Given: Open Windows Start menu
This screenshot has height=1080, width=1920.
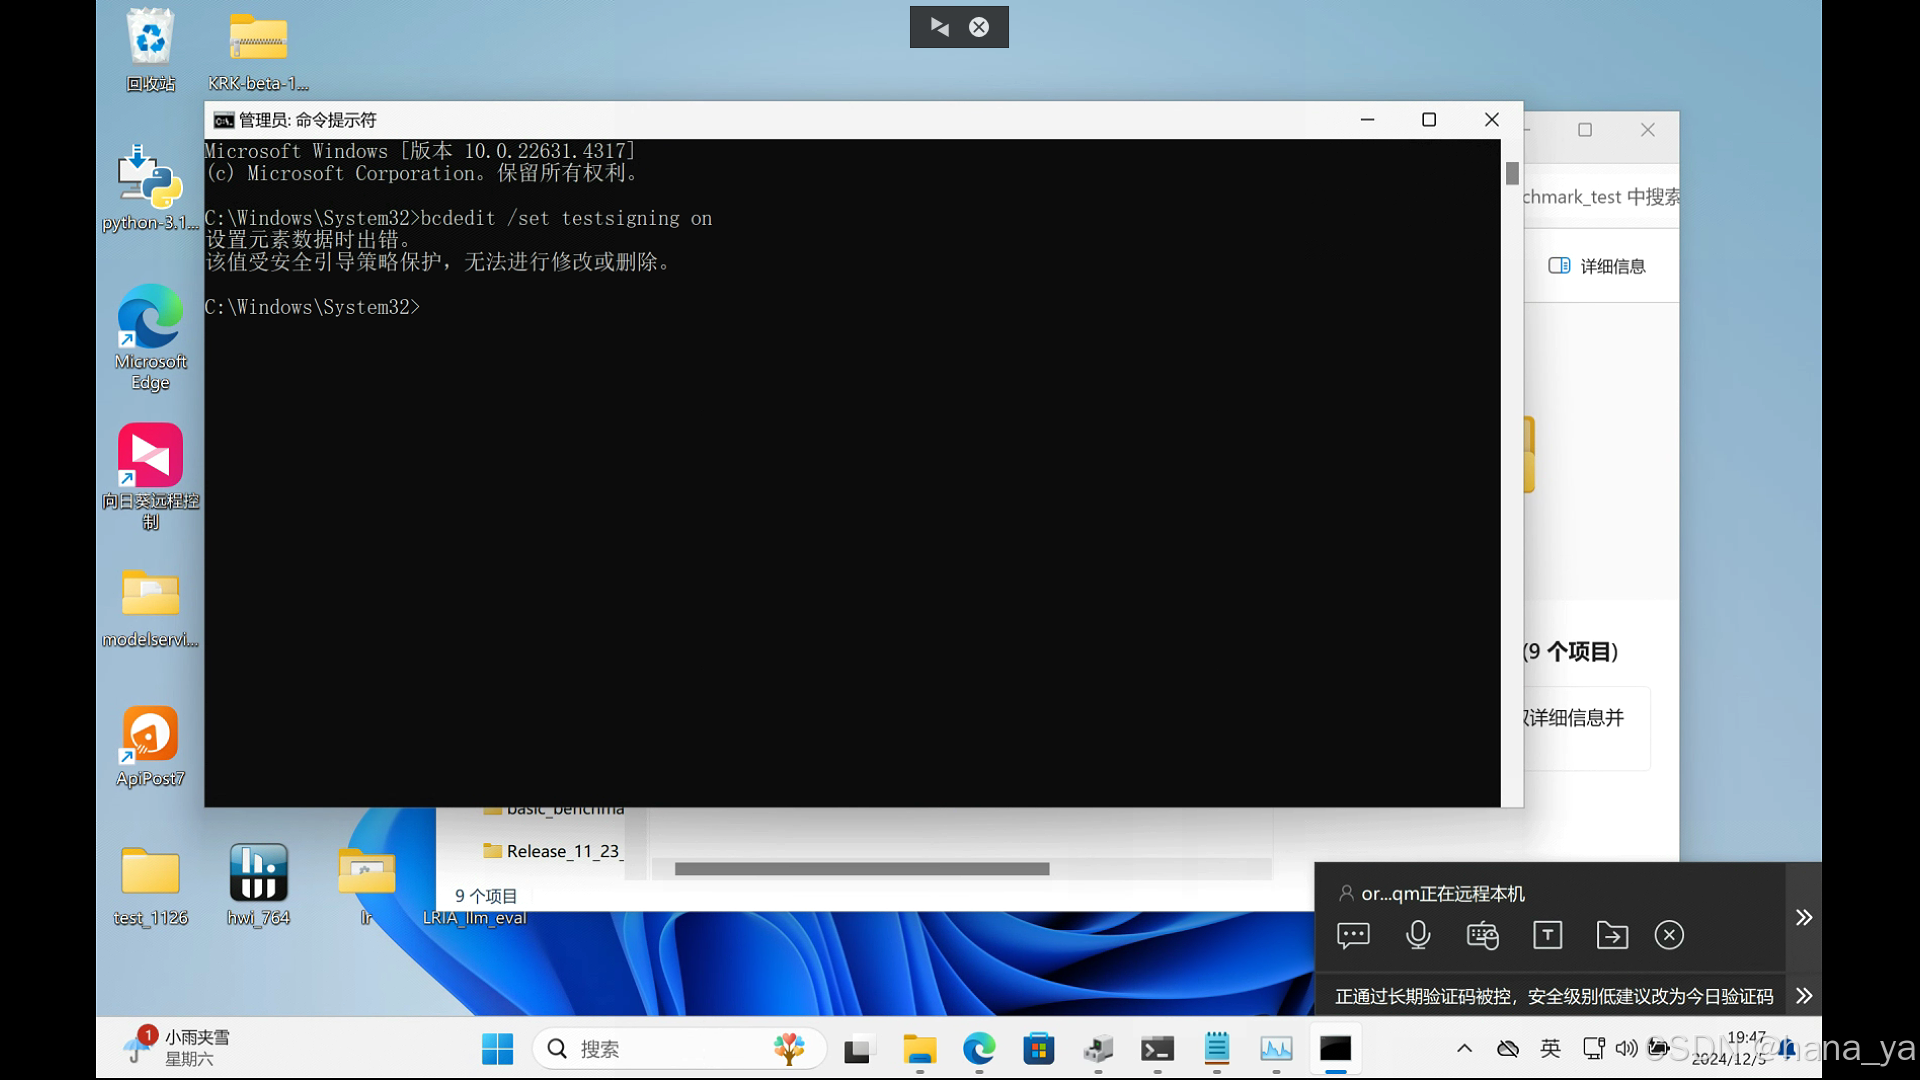Looking at the screenshot, I should click(497, 1048).
